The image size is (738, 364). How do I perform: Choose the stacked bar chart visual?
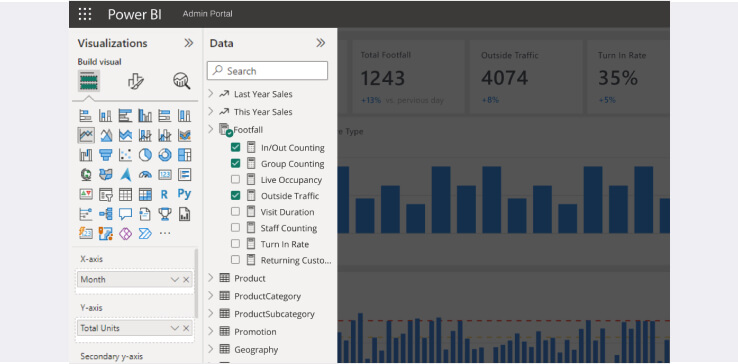(x=86, y=115)
